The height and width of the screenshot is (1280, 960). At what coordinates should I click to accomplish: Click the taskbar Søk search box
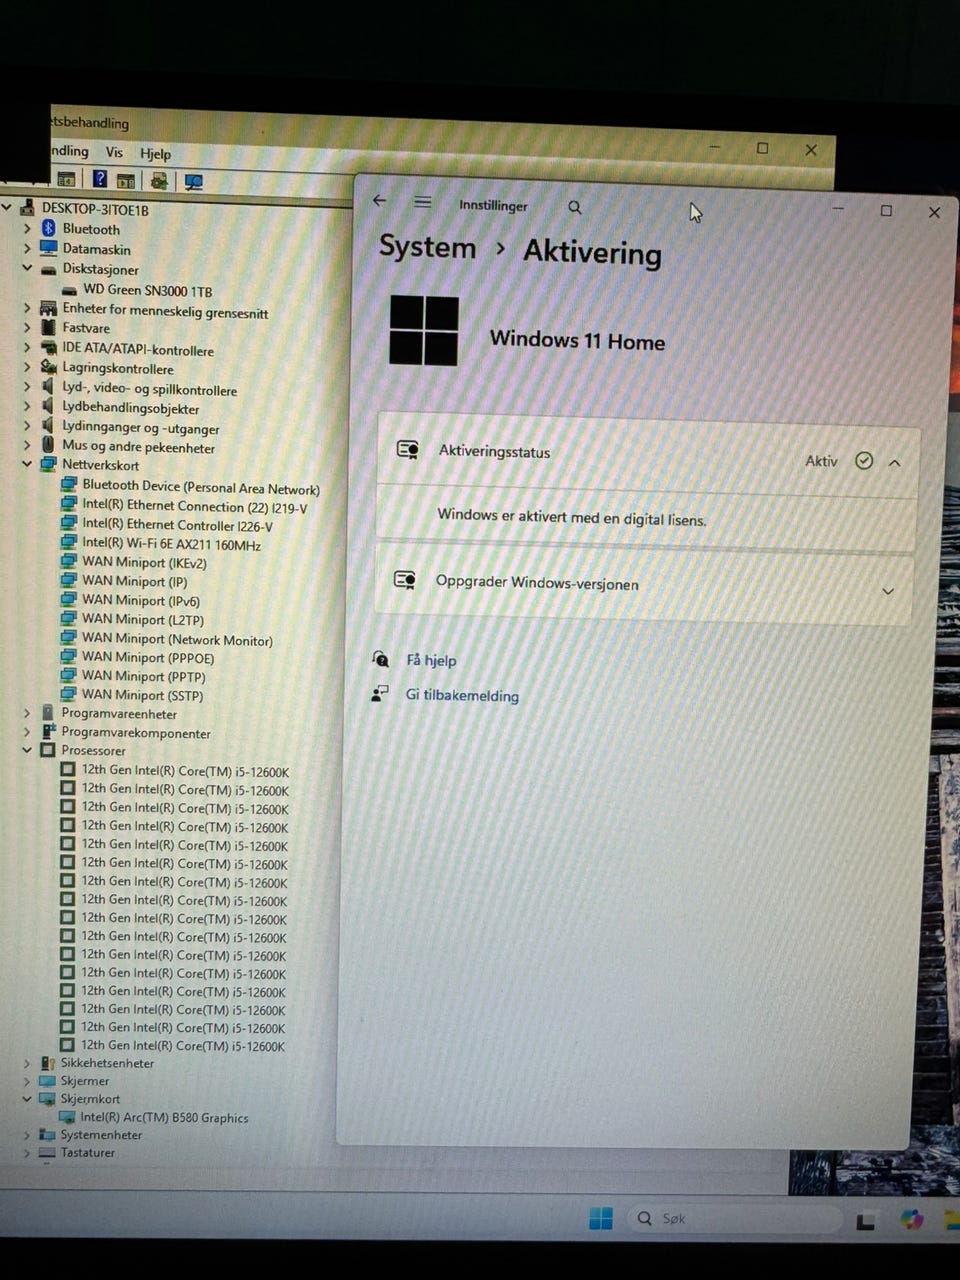(735, 1218)
